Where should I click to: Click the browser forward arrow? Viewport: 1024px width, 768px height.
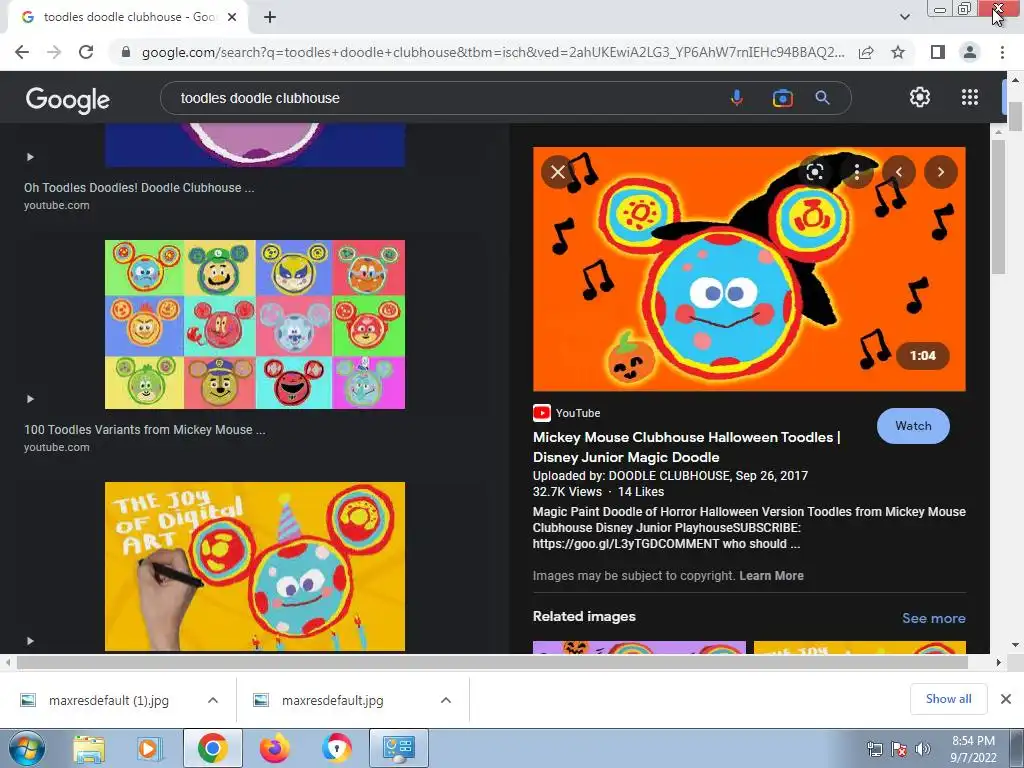[x=54, y=52]
